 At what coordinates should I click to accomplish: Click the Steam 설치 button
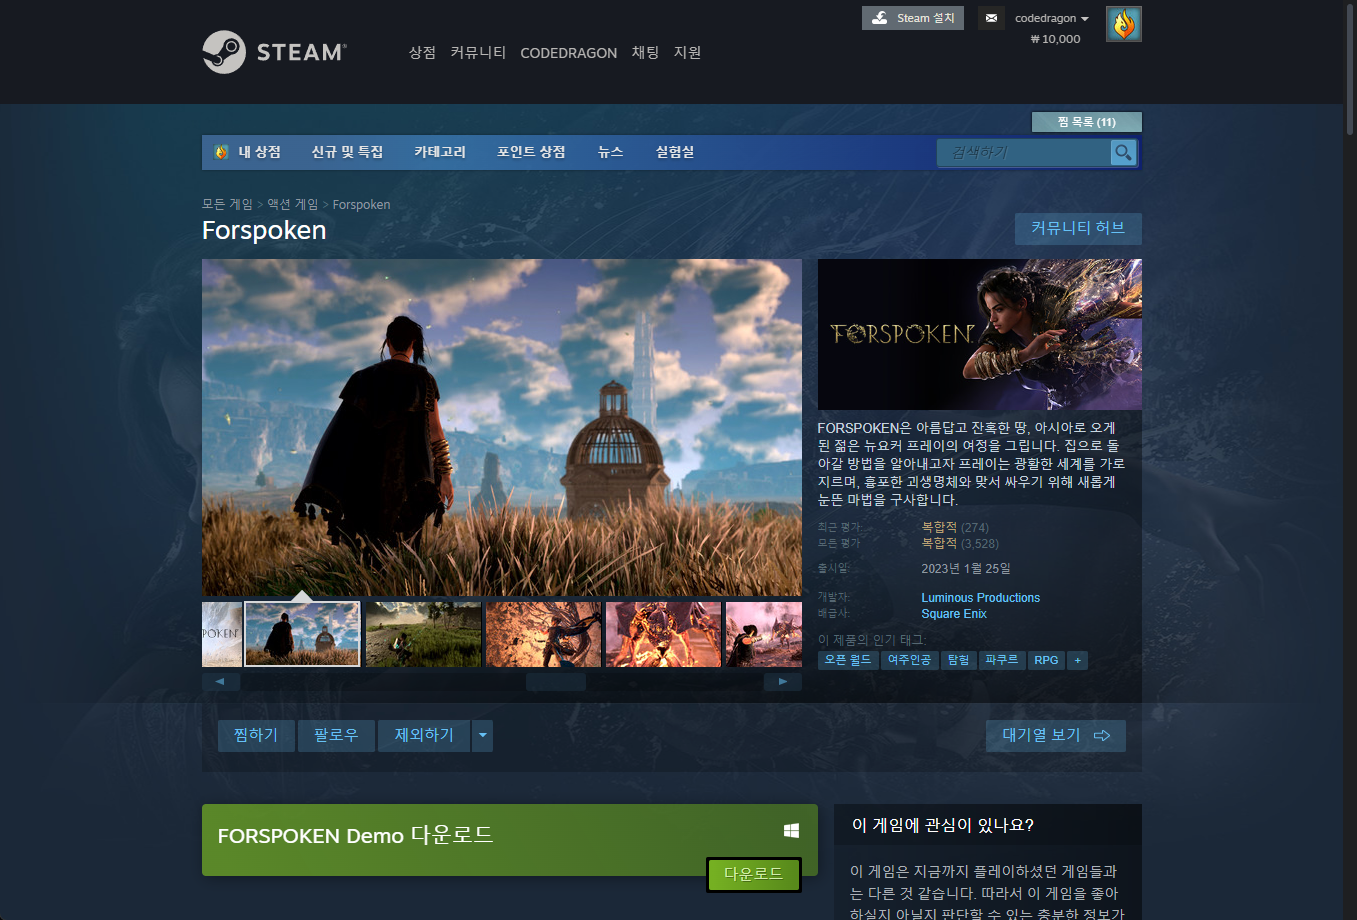click(913, 18)
